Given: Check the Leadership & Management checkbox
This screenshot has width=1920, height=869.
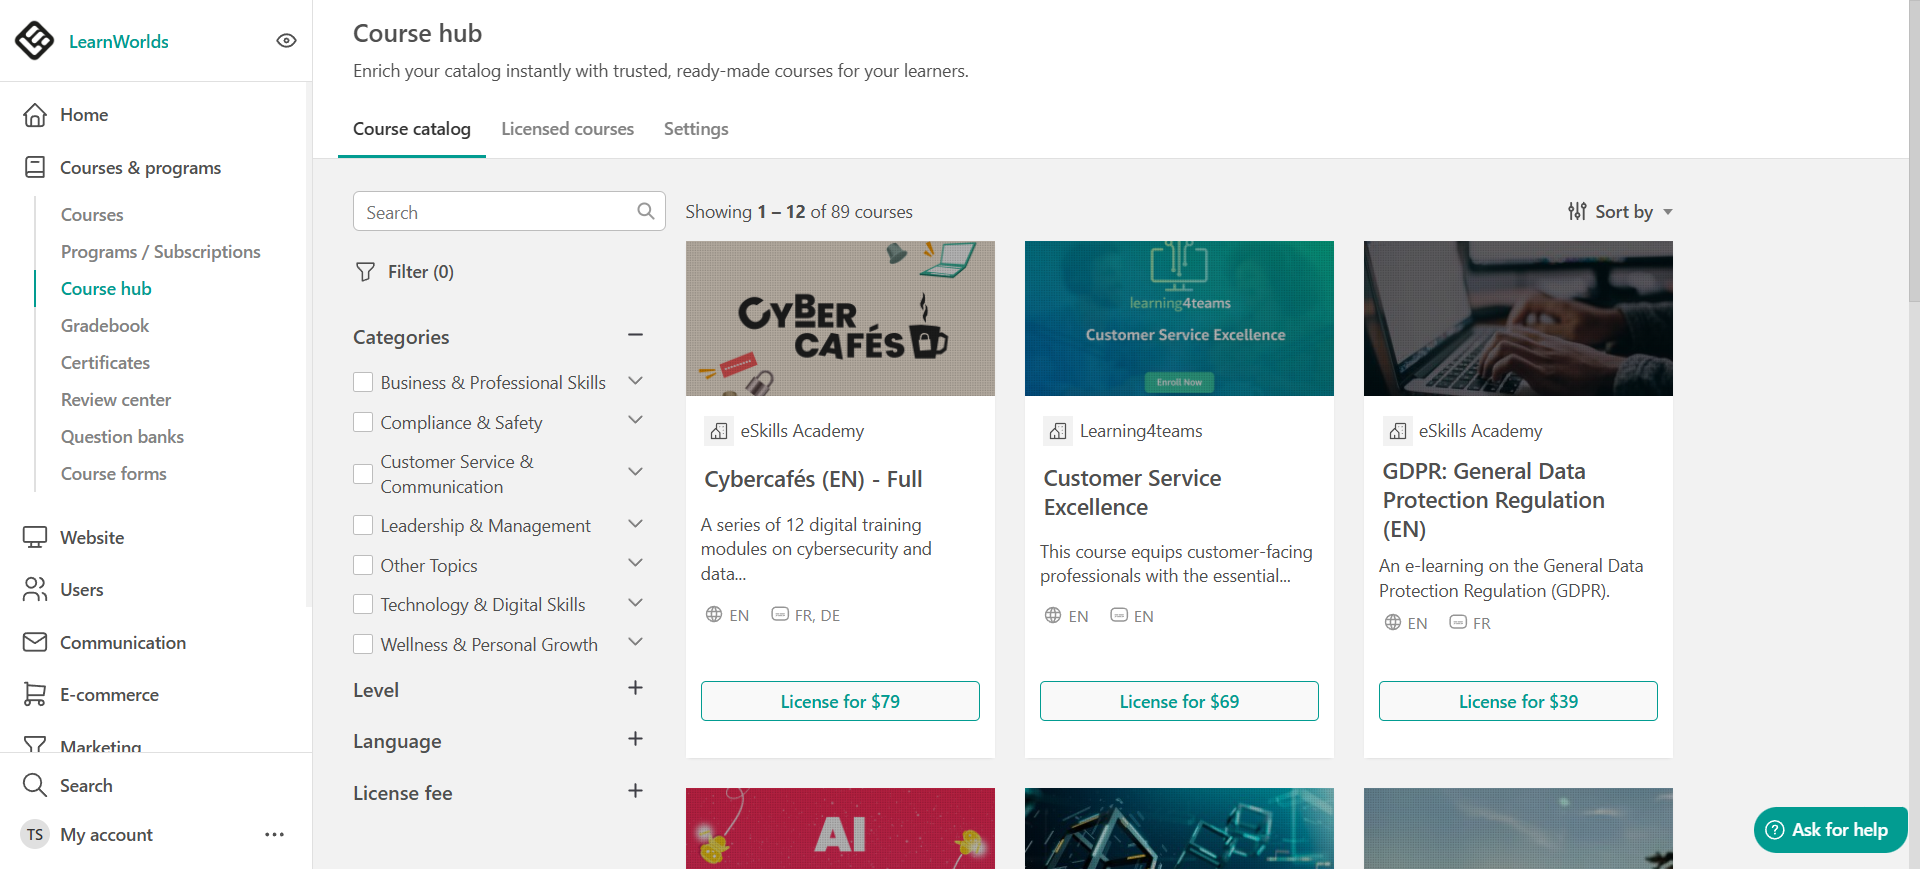Looking at the screenshot, I should point(363,525).
